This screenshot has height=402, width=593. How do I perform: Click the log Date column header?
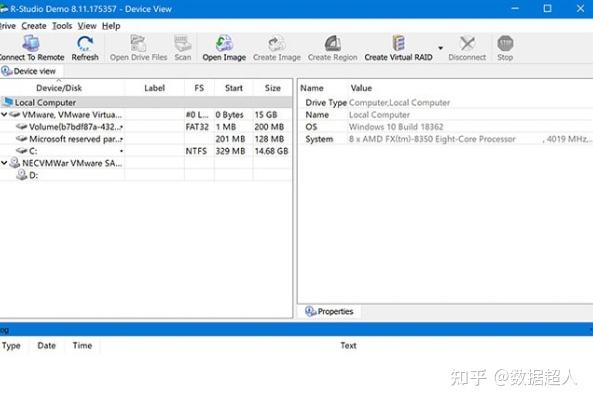pyautogui.click(x=47, y=345)
